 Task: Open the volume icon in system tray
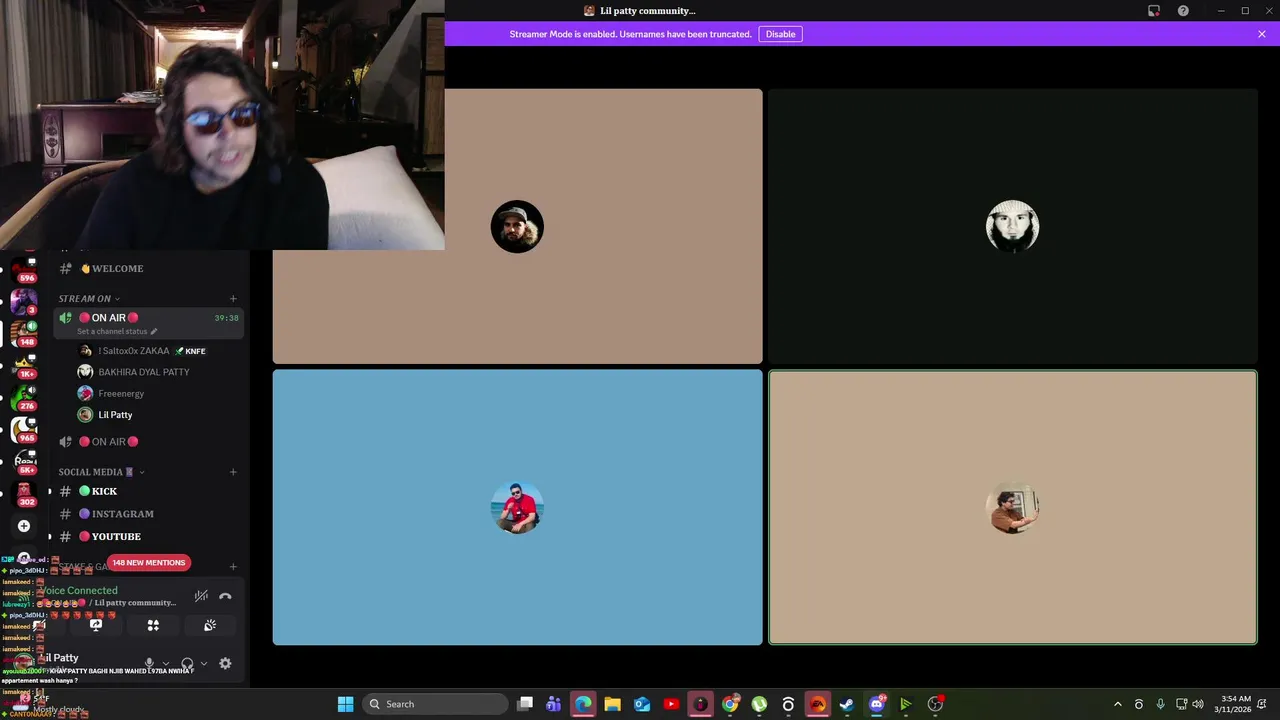[x=1198, y=704]
